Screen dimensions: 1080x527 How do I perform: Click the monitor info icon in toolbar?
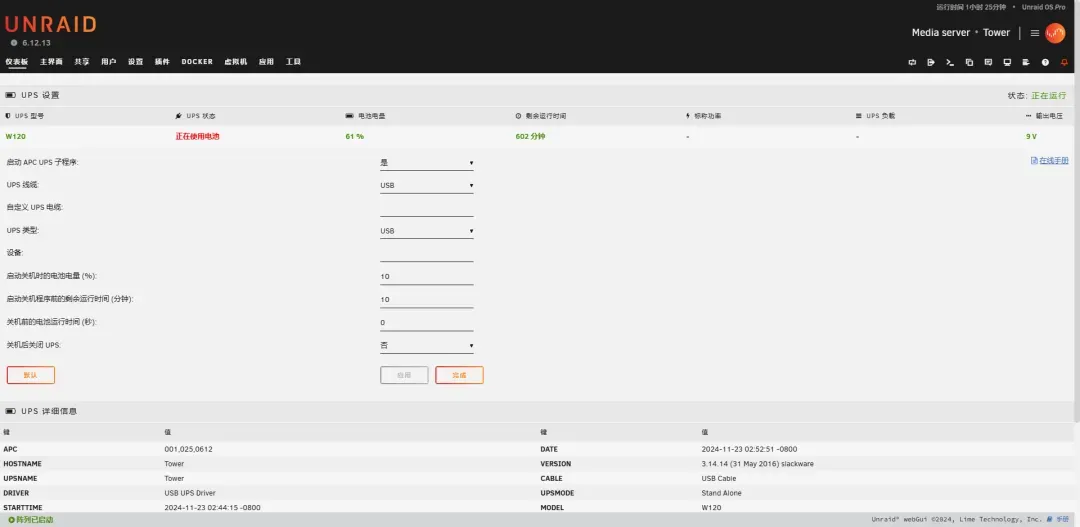1007,62
